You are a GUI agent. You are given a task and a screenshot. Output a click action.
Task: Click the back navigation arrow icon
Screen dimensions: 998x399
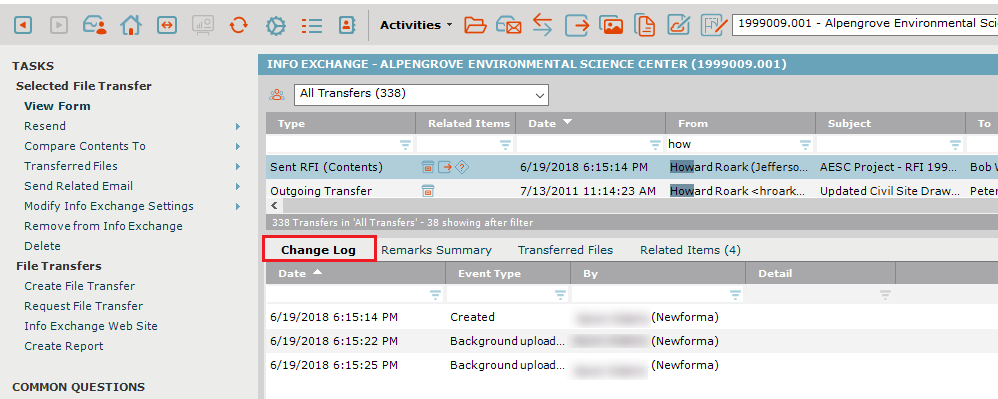pyautogui.click(x=24, y=25)
